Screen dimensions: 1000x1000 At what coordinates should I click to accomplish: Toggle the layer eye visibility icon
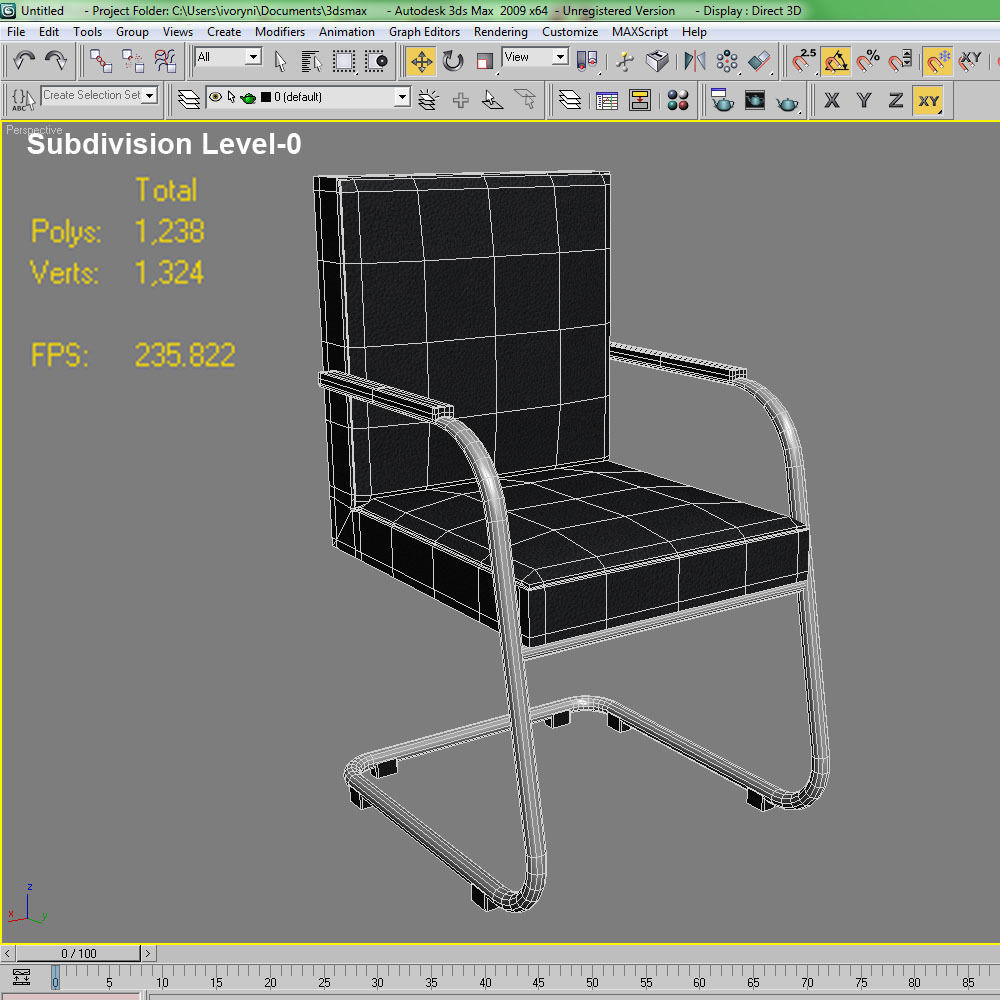[216, 97]
